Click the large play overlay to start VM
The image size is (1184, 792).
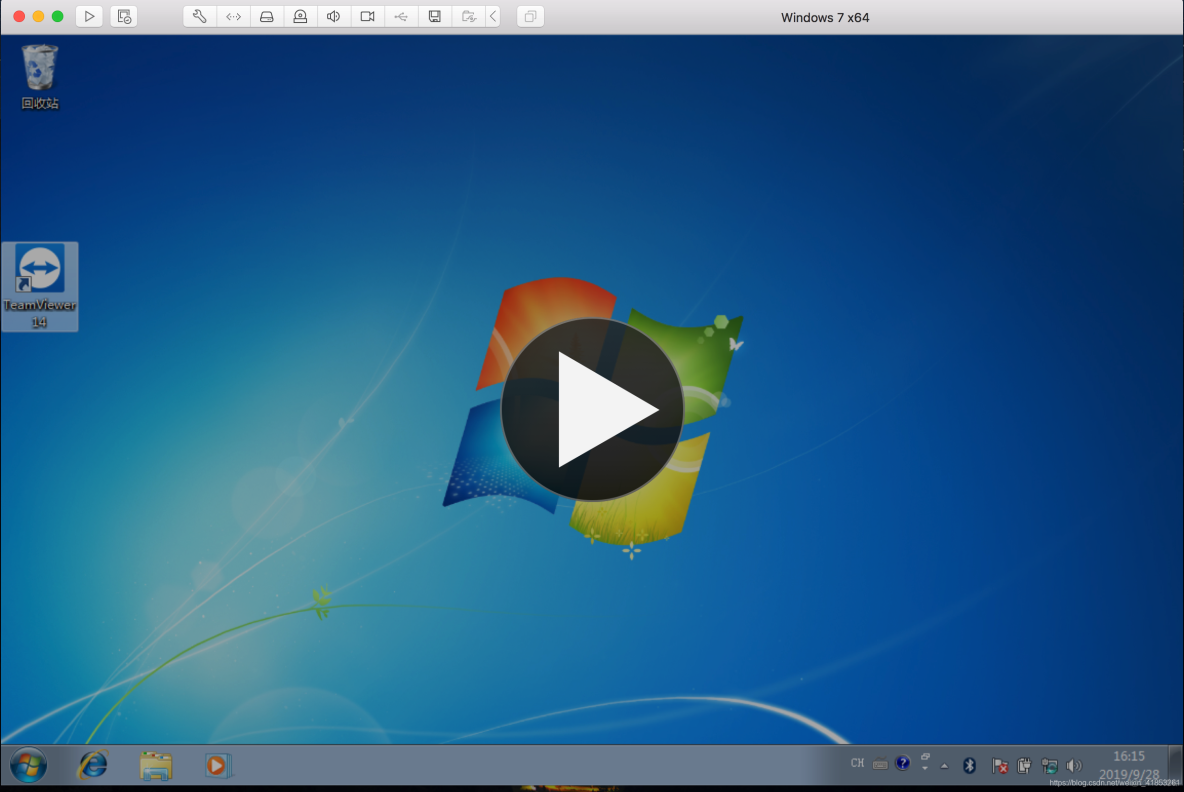click(593, 409)
